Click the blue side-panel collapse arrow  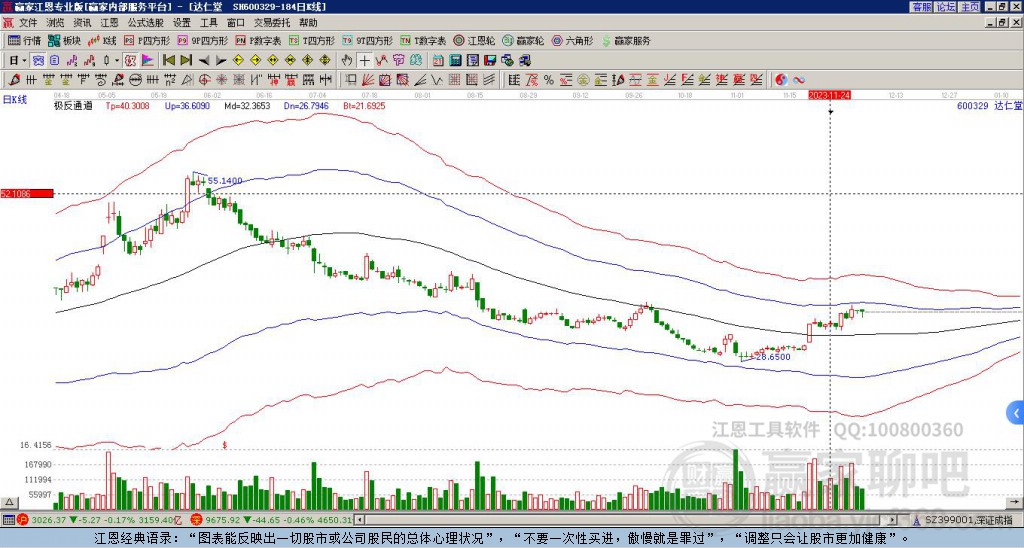click(1016, 413)
